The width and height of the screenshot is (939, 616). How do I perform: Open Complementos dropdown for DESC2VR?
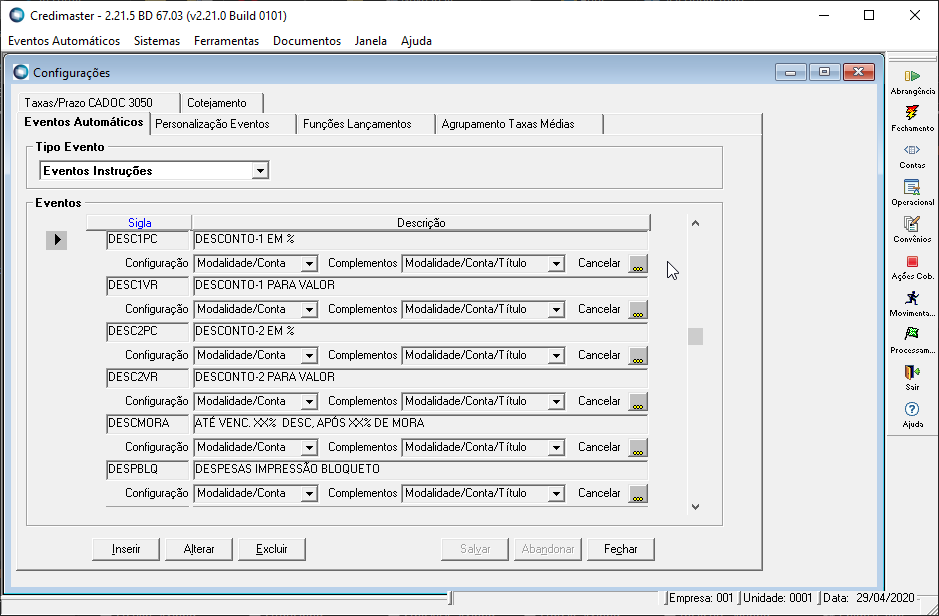(x=556, y=402)
